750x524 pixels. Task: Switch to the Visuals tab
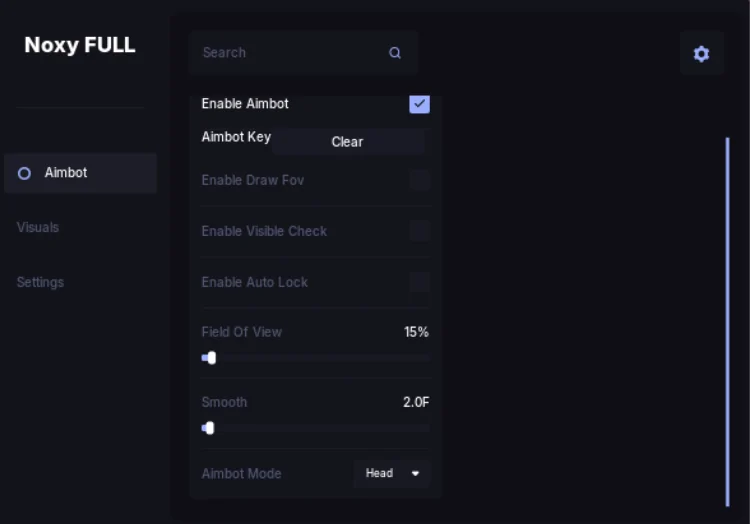38,227
